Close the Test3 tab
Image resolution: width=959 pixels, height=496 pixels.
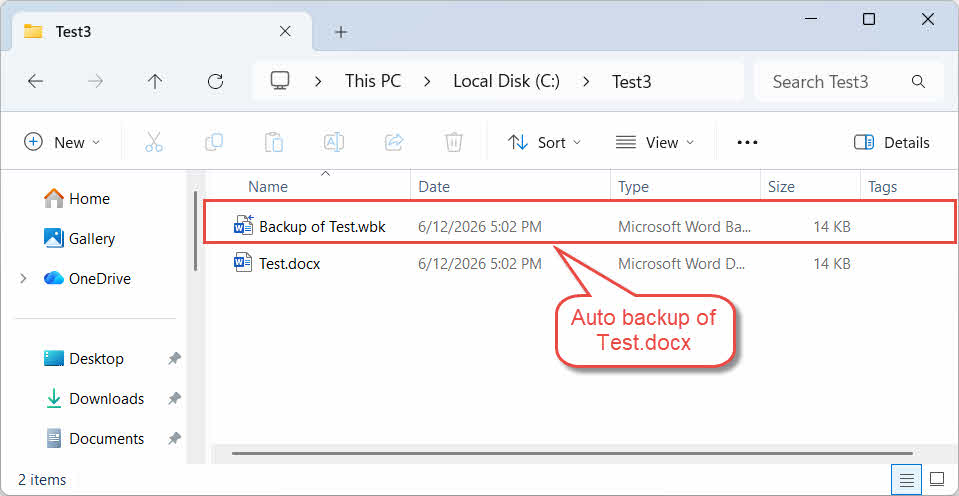[285, 32]
